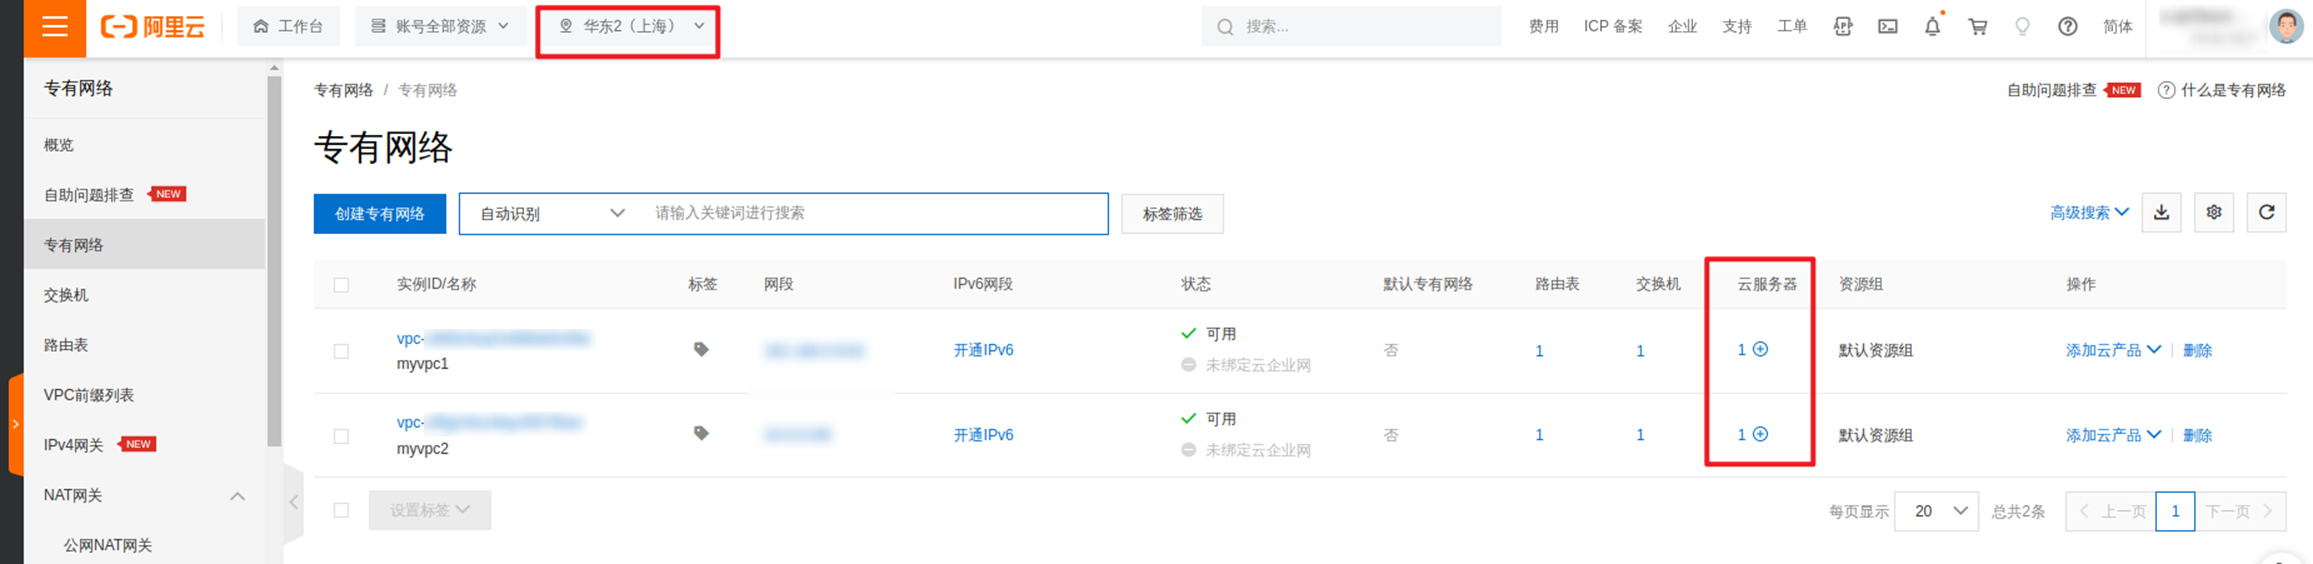Select 路由表 in the left sidebar
This screenshot has width=2313, height=564.
tap(66, 345)
